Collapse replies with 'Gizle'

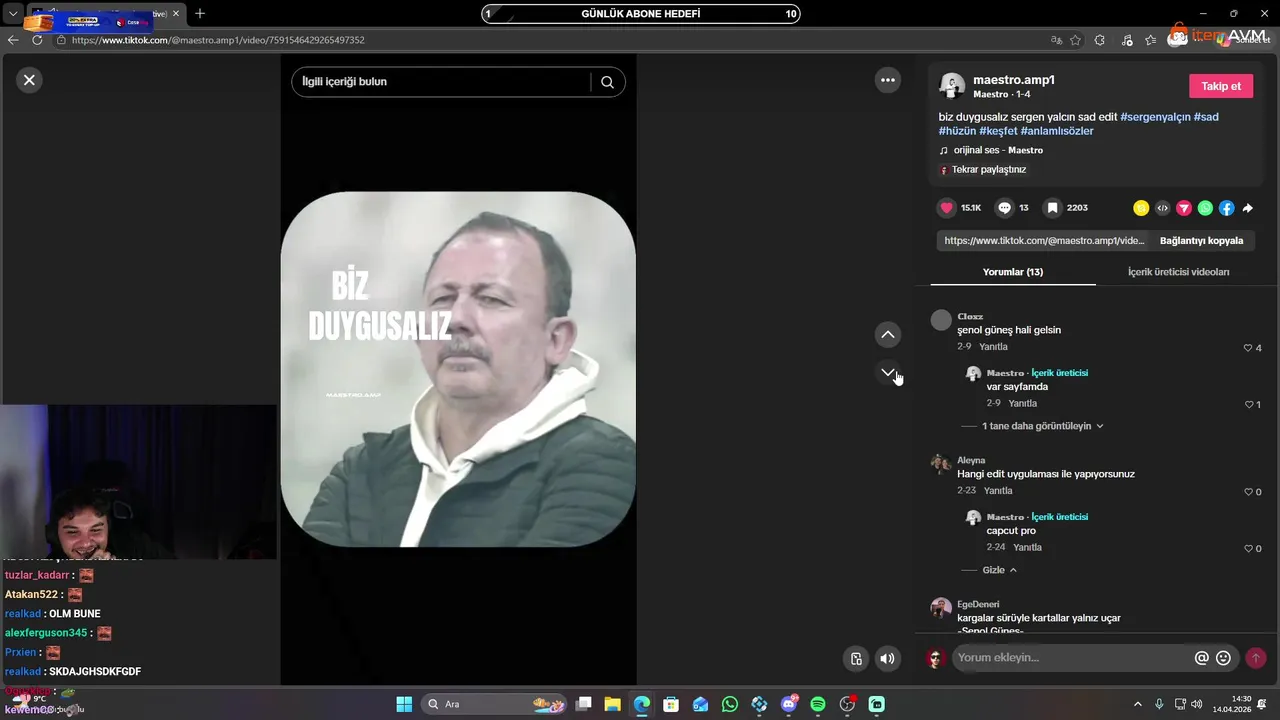(1000, 570)
